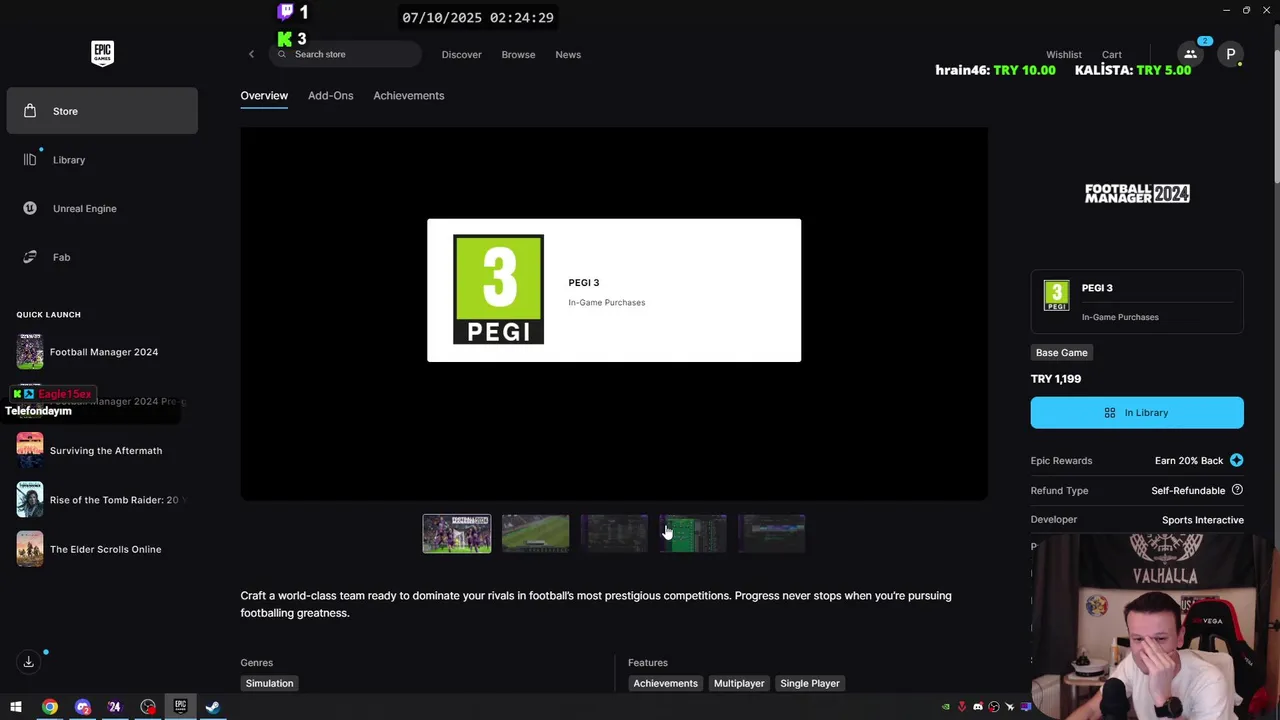Image resolution: width=1280 pixels, height=720 pixels.
Task: Switch to the Overview tab
Action: (x=264, y=96)
